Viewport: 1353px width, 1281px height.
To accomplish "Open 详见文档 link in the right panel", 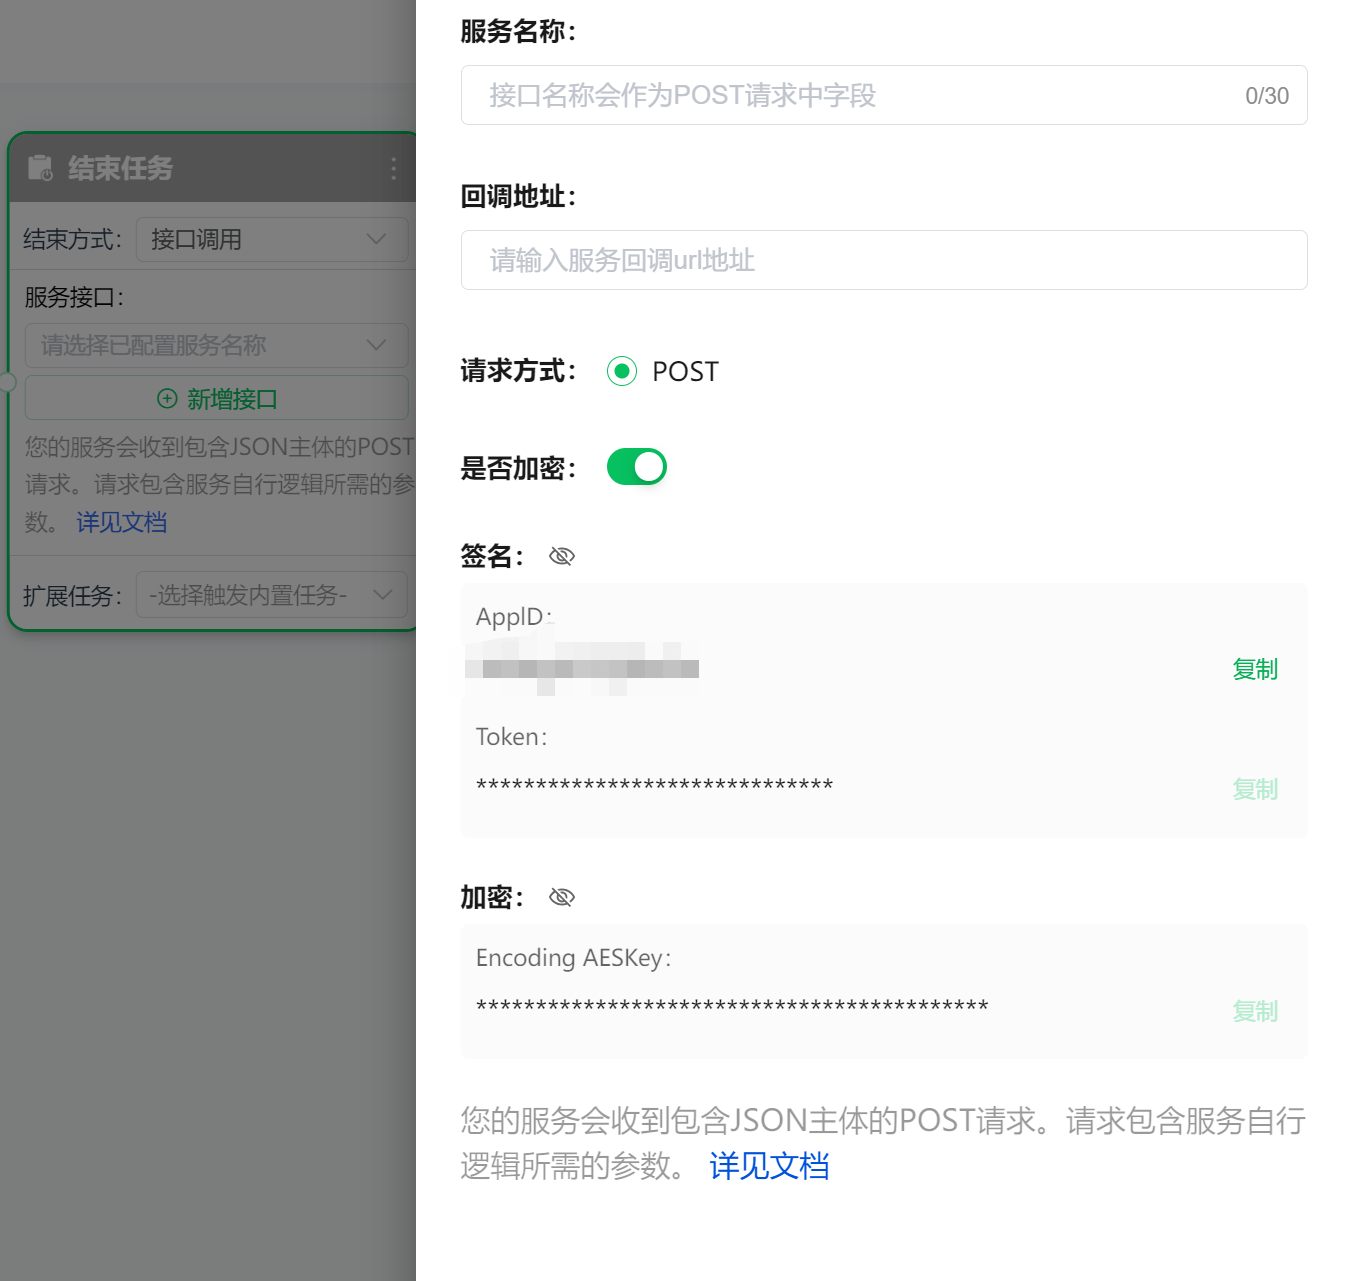I will (768, 1166).
